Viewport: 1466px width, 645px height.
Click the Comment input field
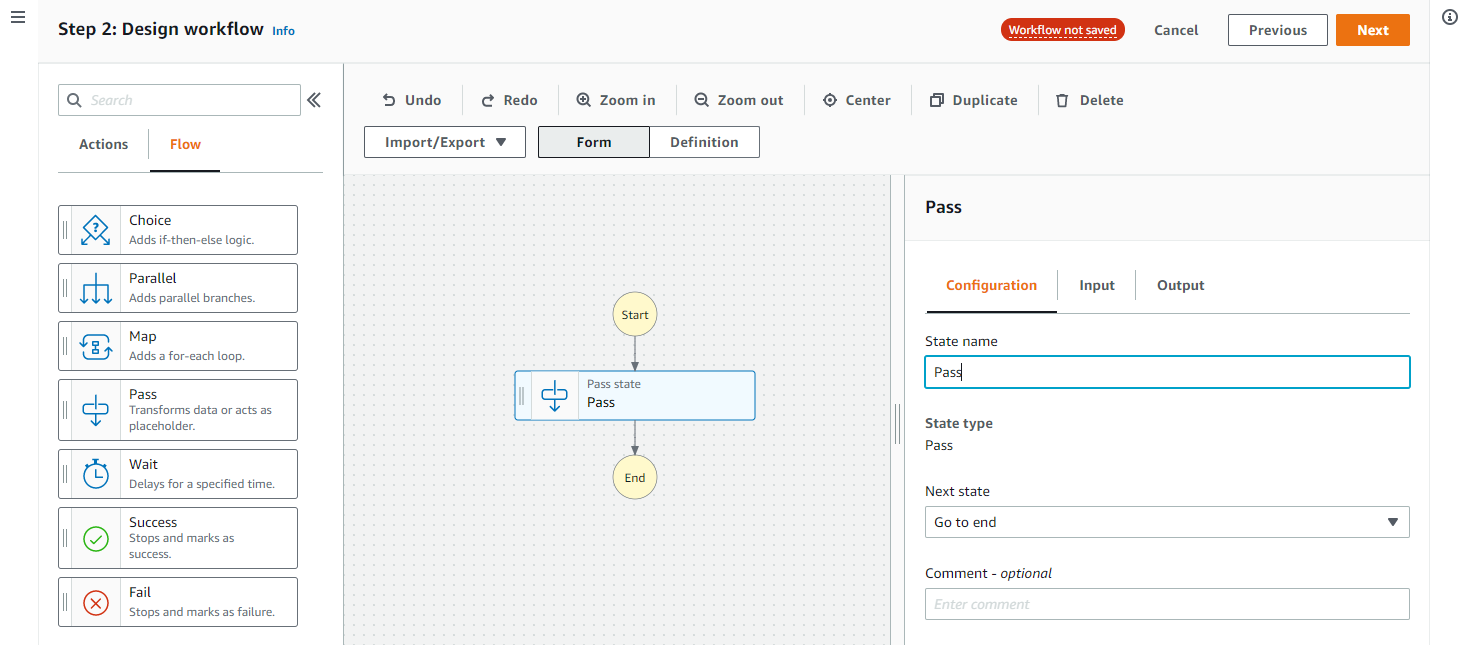[x=1167, y=604]
